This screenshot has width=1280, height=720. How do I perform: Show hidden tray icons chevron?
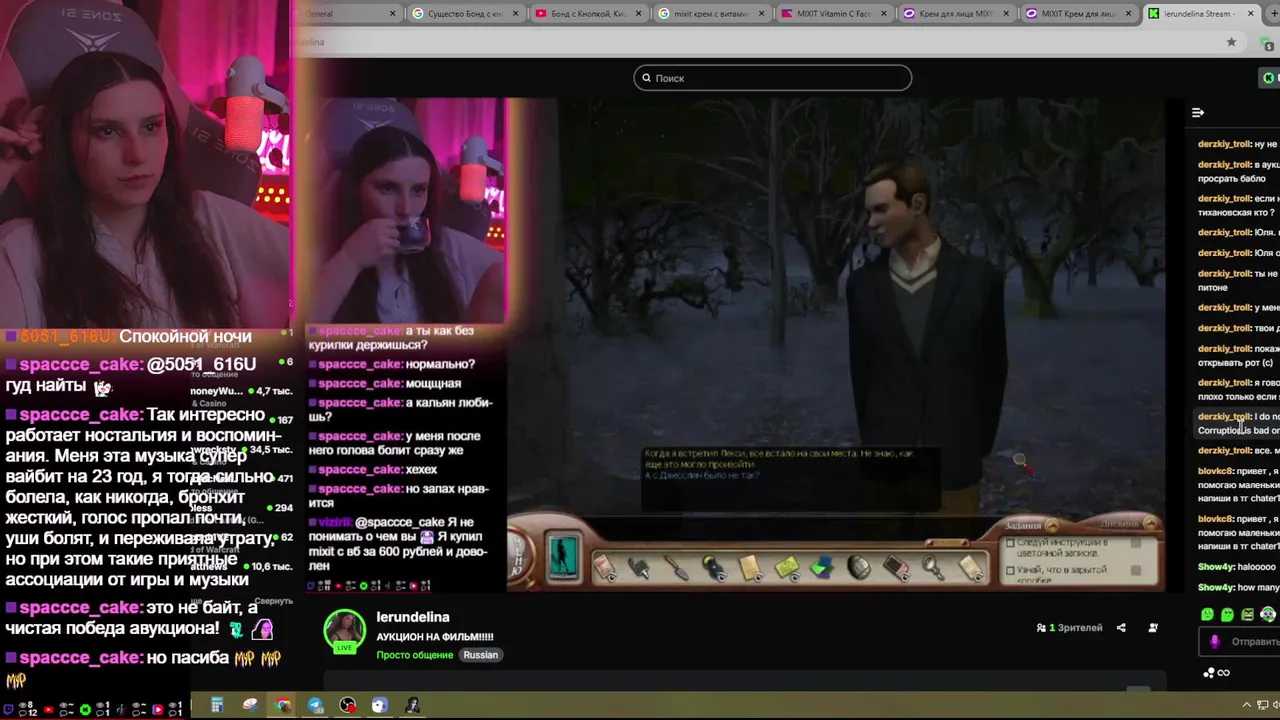[1246, 706]
